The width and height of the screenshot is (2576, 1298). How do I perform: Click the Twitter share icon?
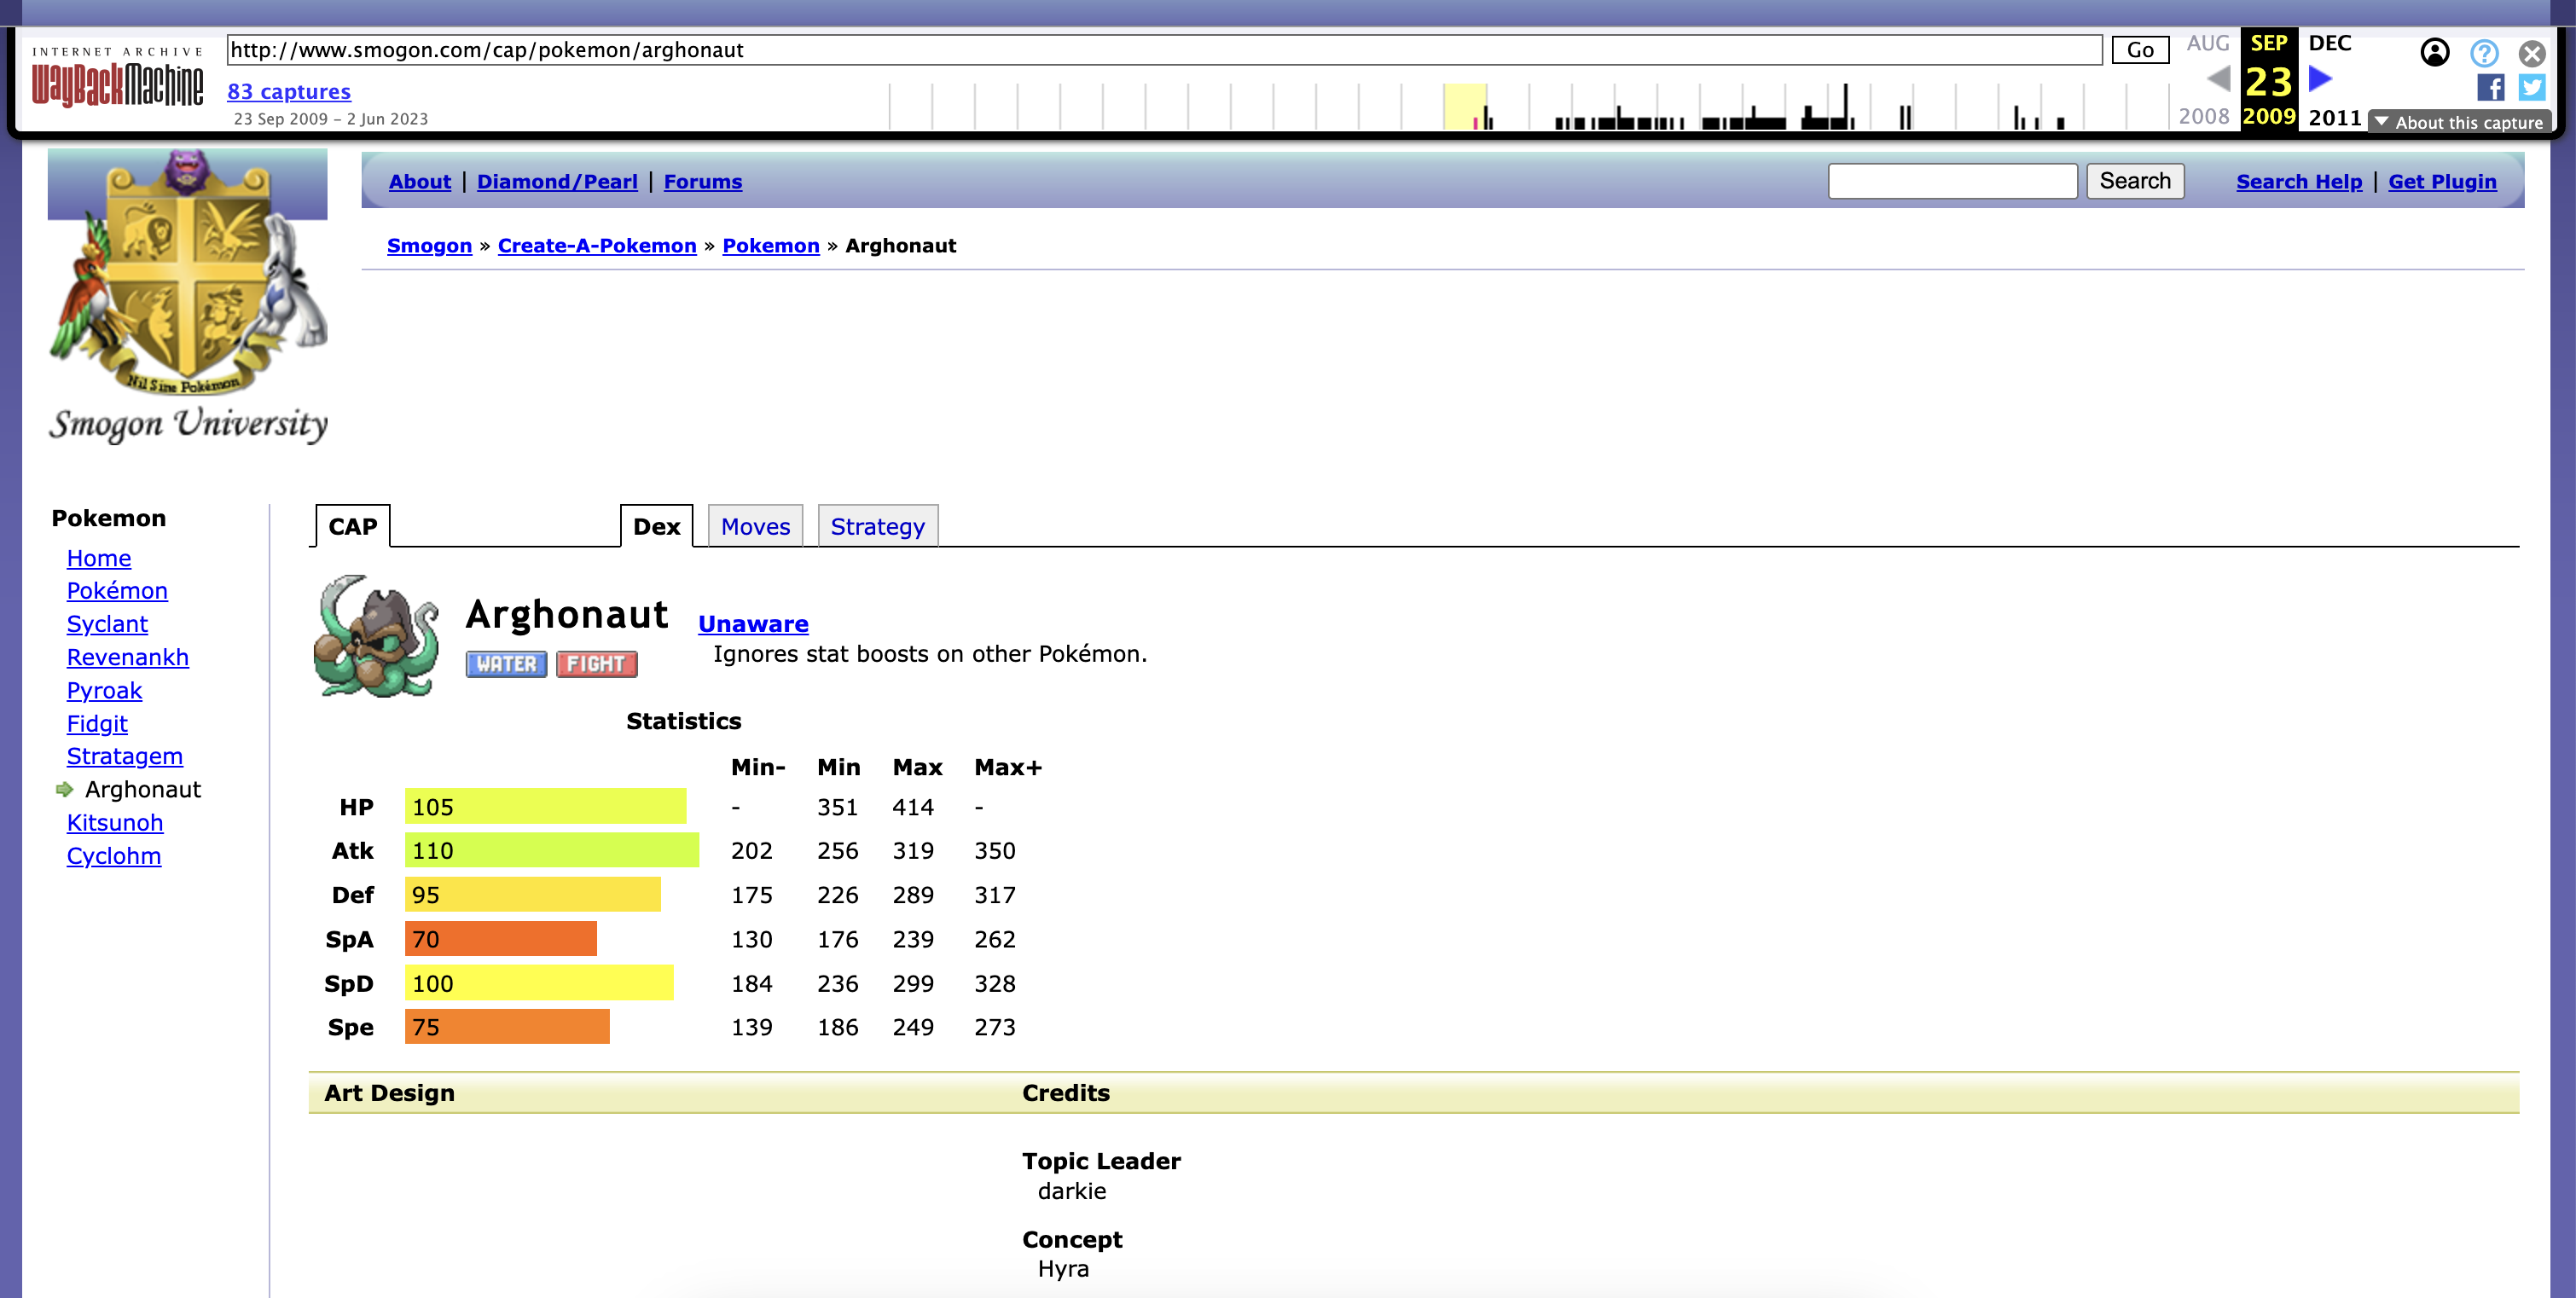point(2531,88)
